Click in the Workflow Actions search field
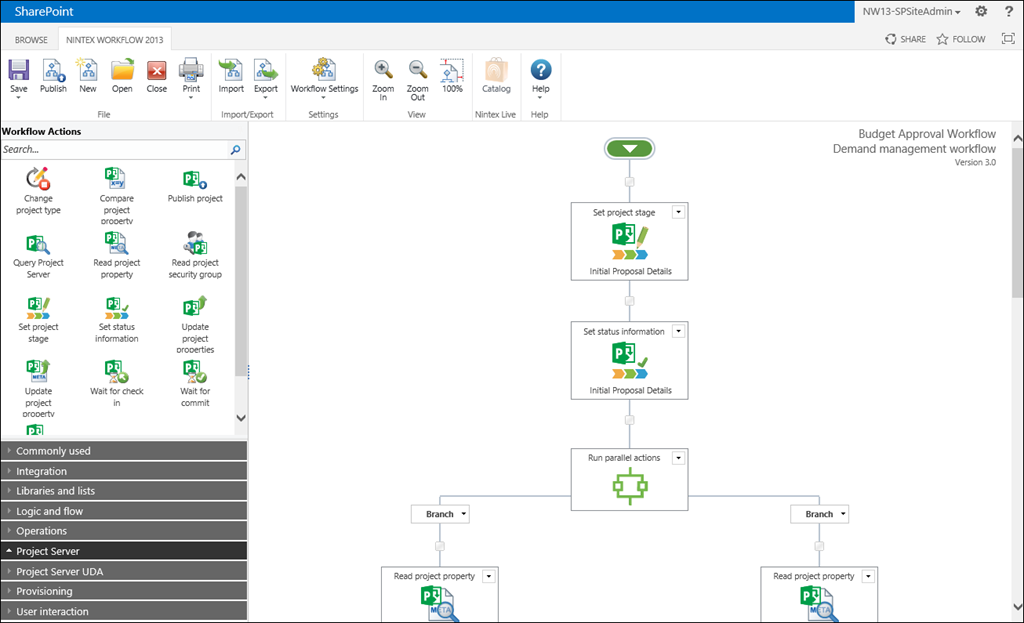This screenshot has height=623, width=1024. point(115,150)
